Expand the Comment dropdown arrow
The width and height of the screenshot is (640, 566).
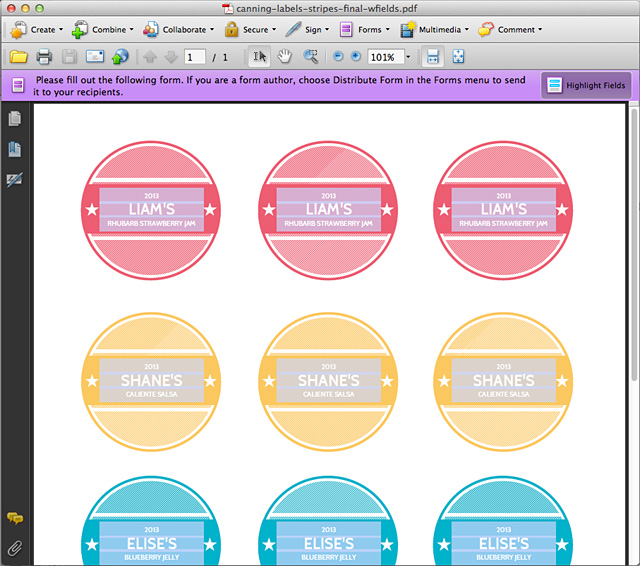pyautogui.click(x=540, y=29)
